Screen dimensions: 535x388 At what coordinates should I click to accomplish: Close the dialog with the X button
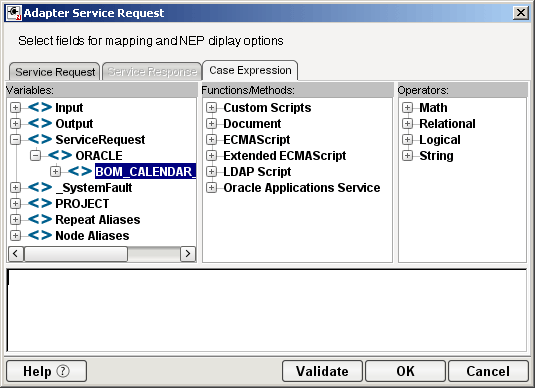[x=521, y=13]
